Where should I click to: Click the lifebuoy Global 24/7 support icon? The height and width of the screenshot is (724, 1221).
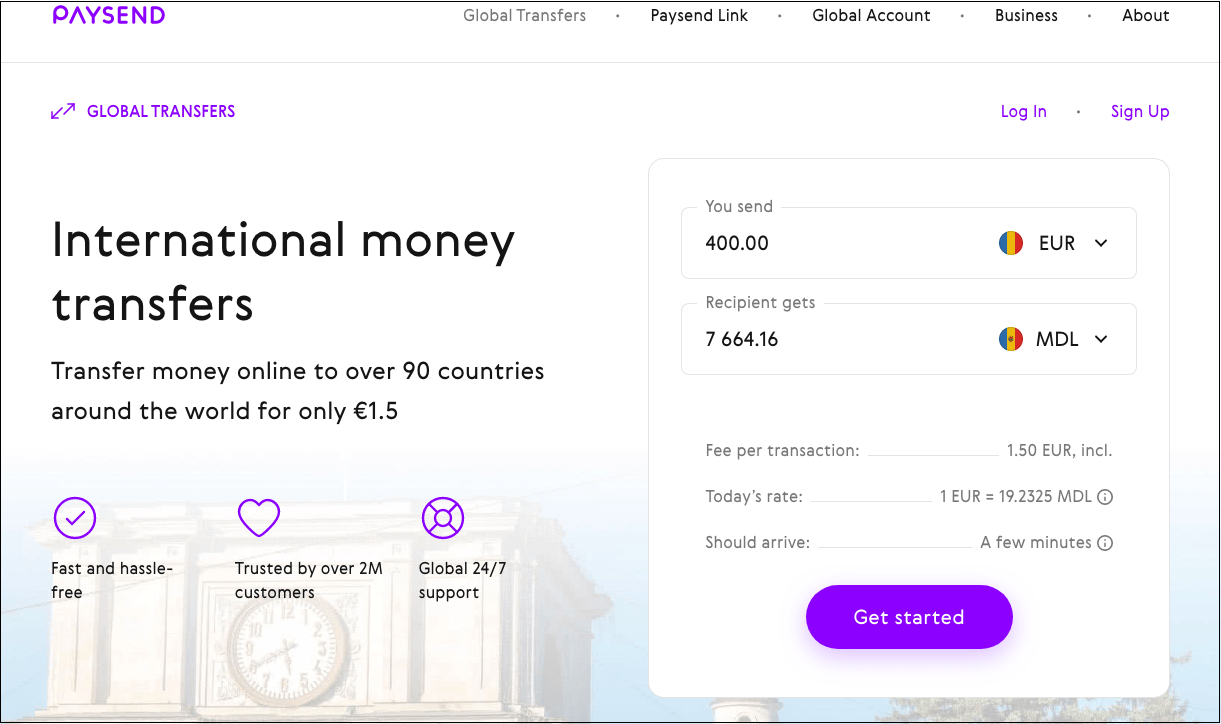(443, 518)
